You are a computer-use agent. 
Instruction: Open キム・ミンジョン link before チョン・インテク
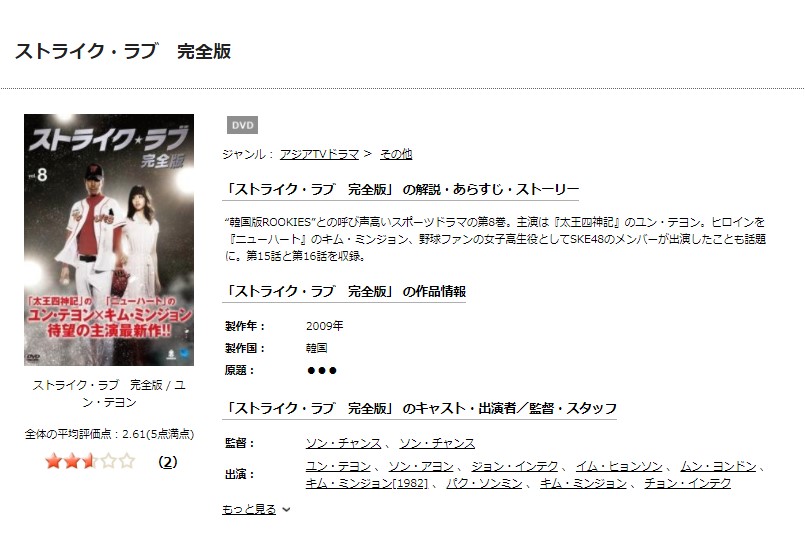coord(583,483)
